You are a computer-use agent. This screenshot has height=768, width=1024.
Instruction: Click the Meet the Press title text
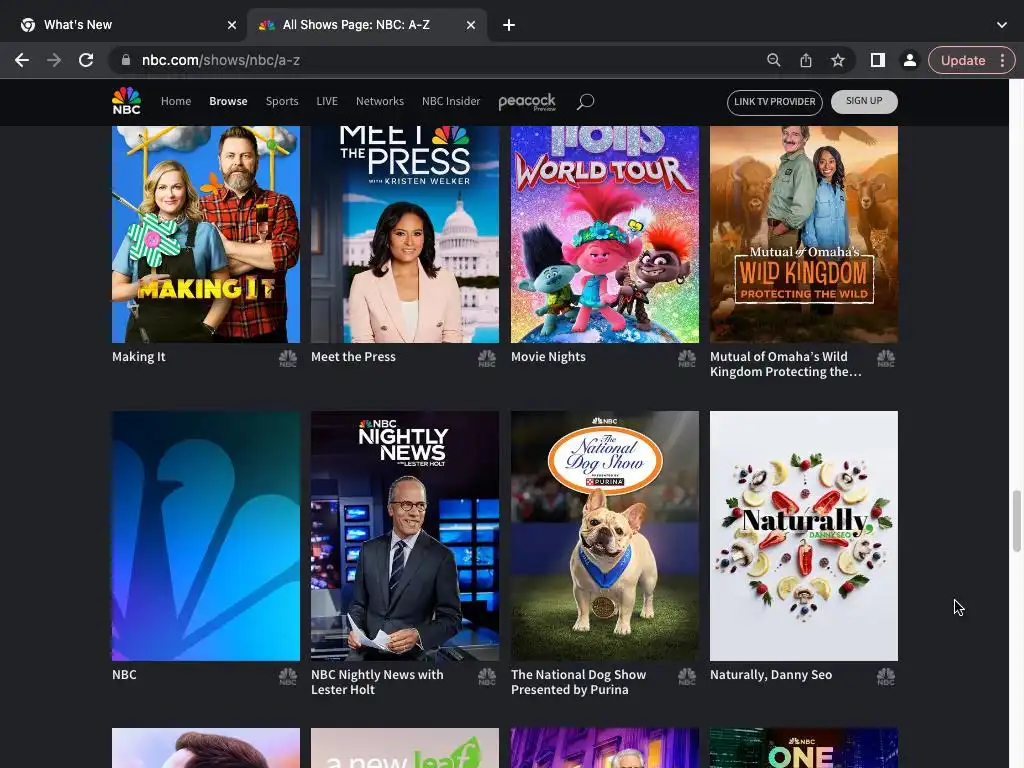click(x=353, y=357)
